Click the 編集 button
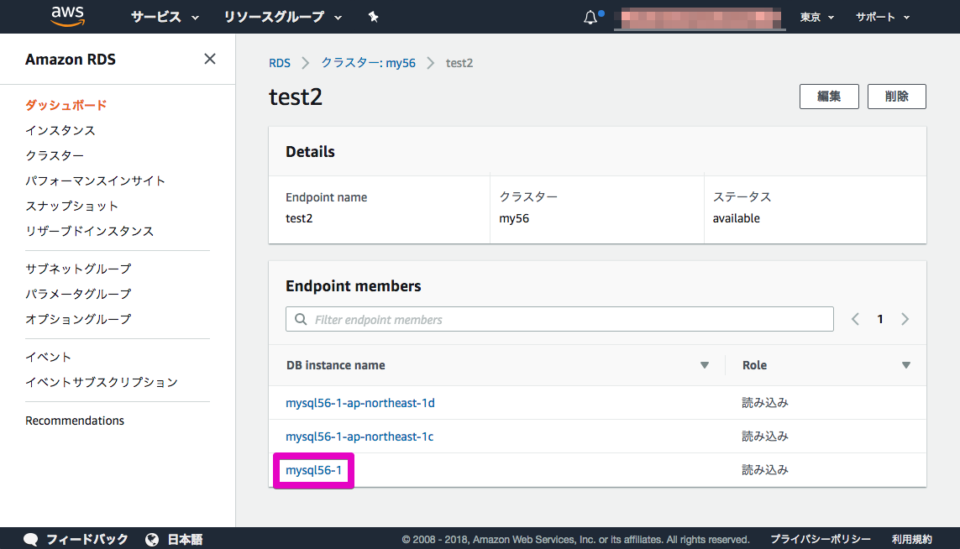 point(829,96)
